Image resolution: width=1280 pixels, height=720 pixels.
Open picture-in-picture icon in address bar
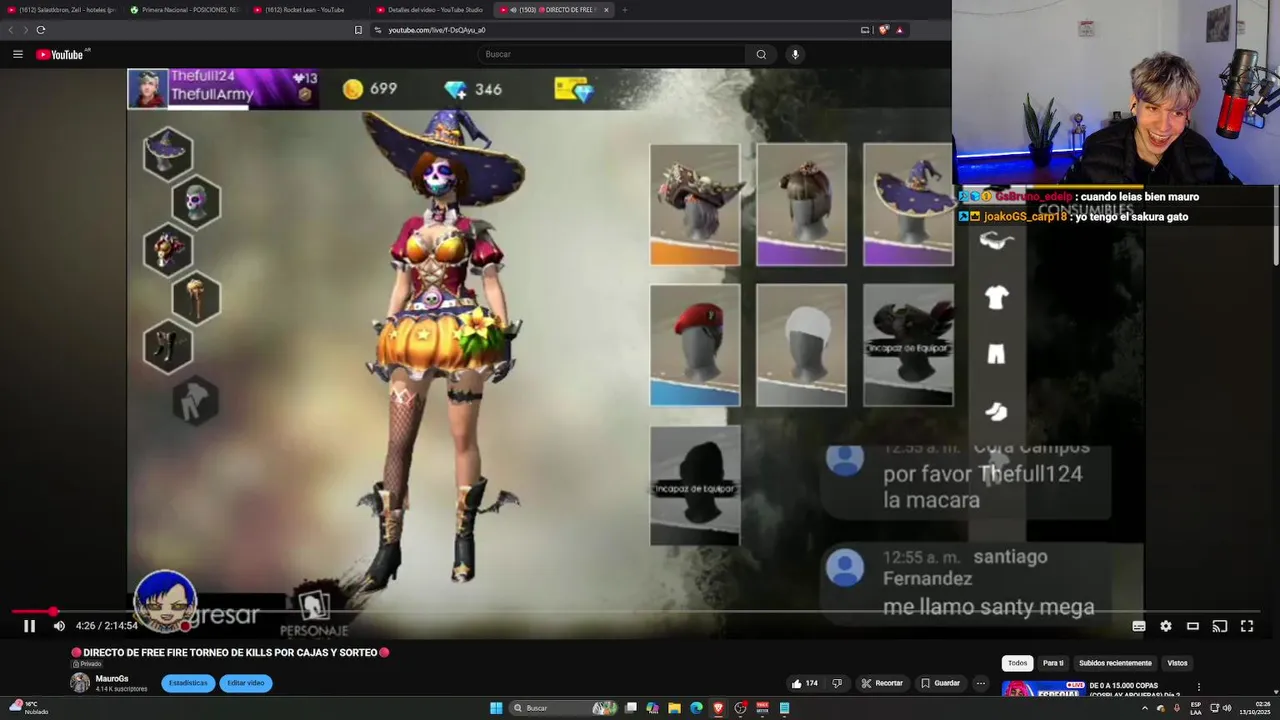[865, 30]
